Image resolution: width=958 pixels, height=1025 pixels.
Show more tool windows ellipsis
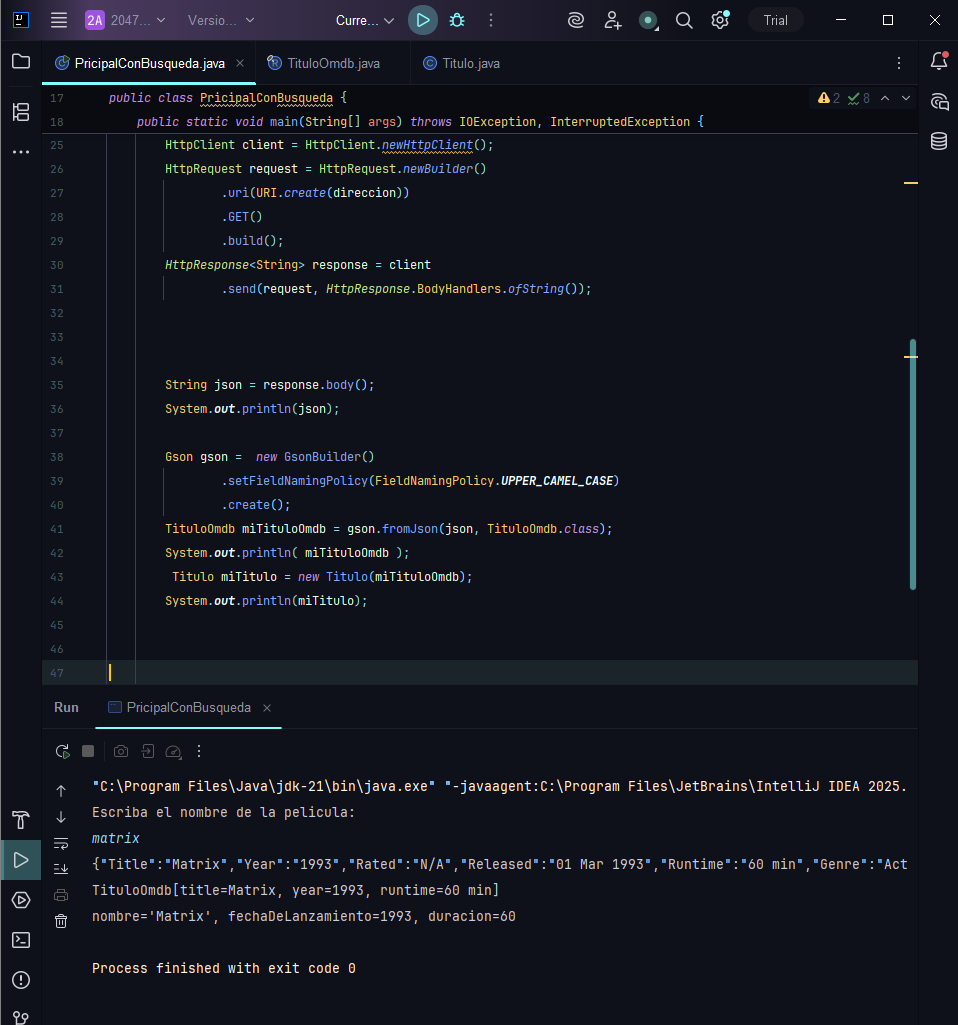pos(21,152)
